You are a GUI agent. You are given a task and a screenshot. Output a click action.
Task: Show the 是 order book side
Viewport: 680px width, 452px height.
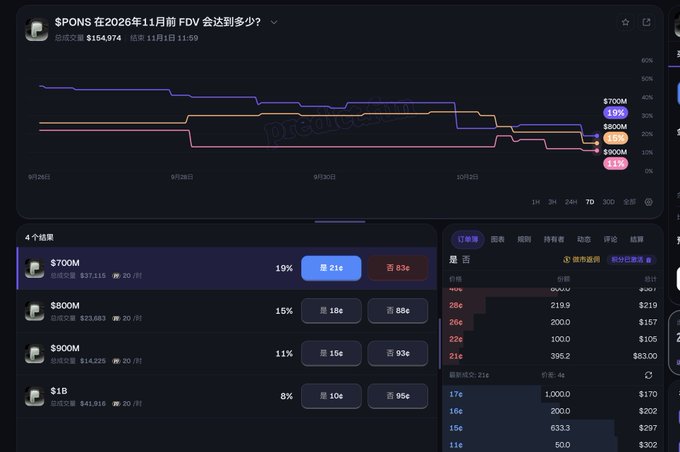[x=453, y=259]
